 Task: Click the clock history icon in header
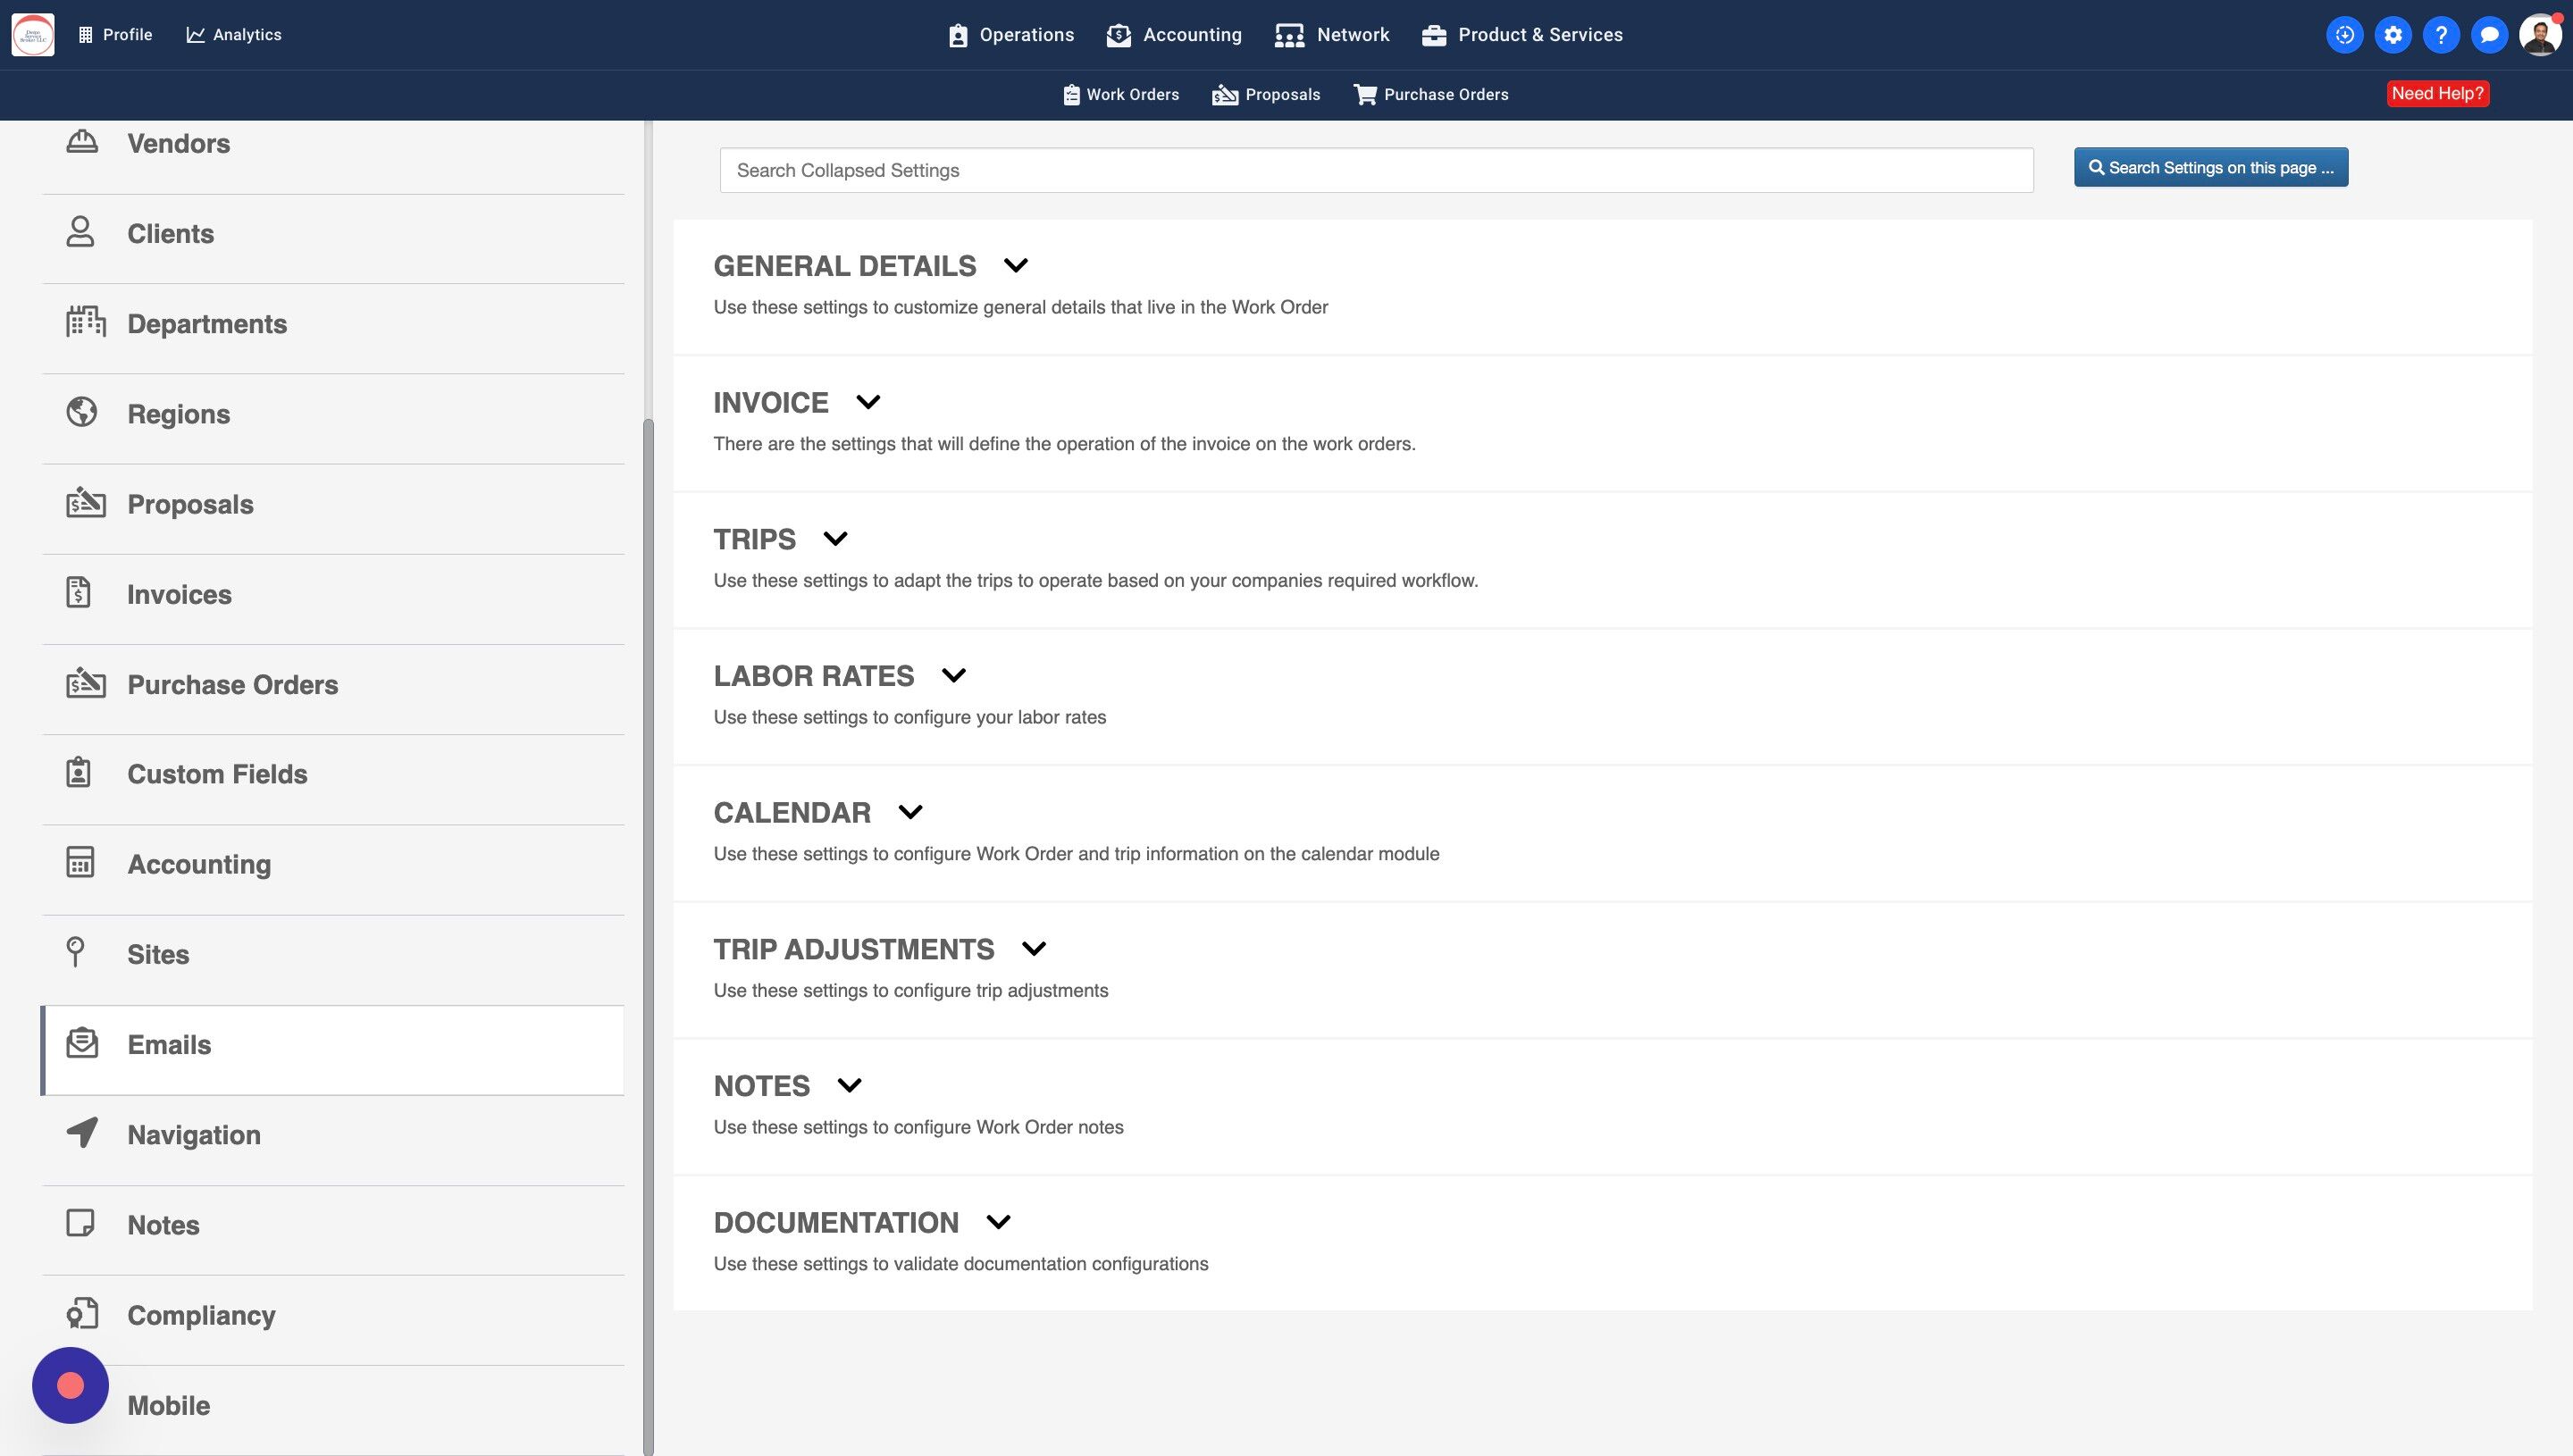tap(2344, 35)
